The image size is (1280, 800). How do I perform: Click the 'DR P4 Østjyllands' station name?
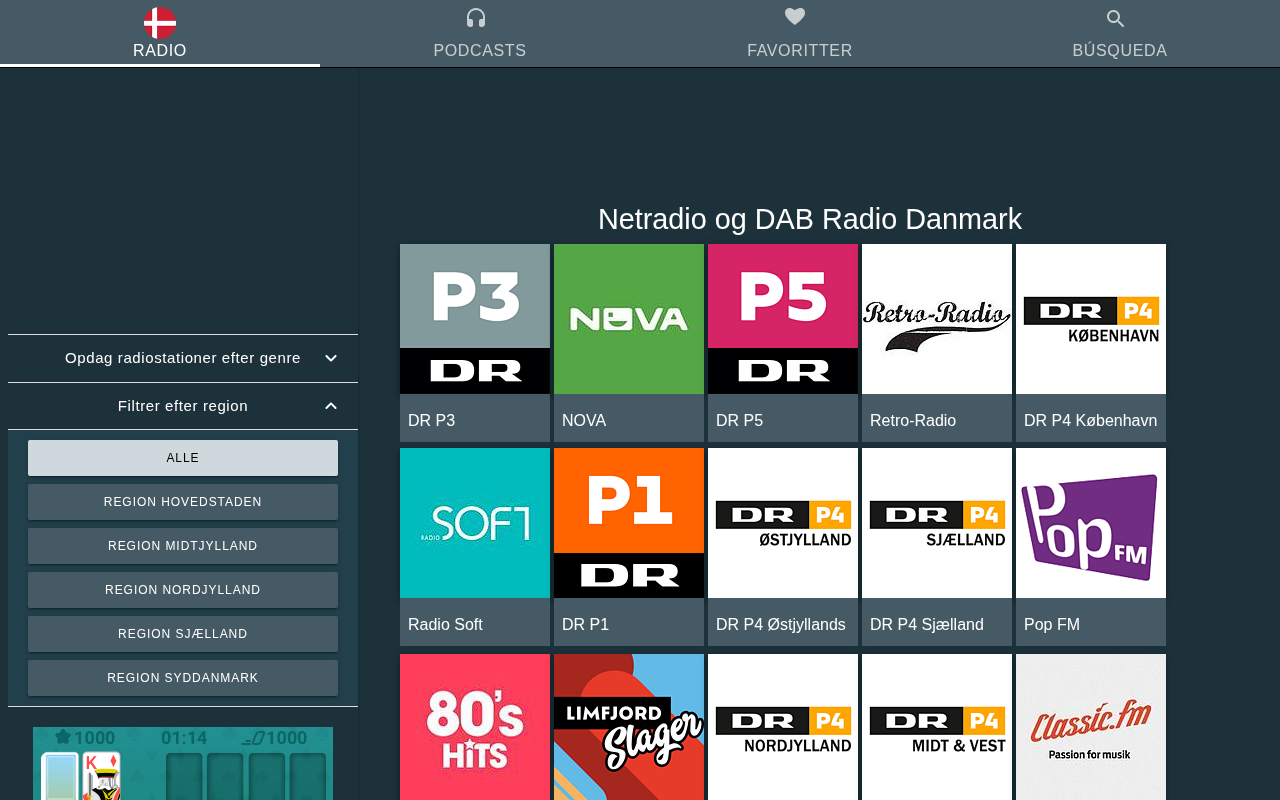click(x=781, y=625)
